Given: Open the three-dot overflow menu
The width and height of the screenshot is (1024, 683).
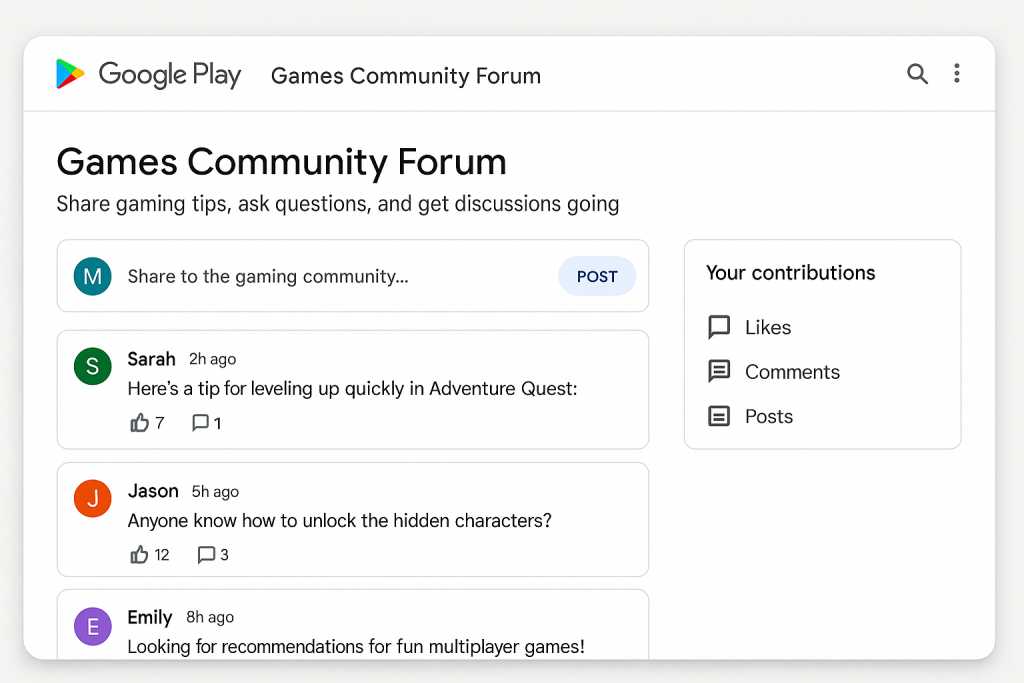Looking at the screenshot, I should point(957,74).
